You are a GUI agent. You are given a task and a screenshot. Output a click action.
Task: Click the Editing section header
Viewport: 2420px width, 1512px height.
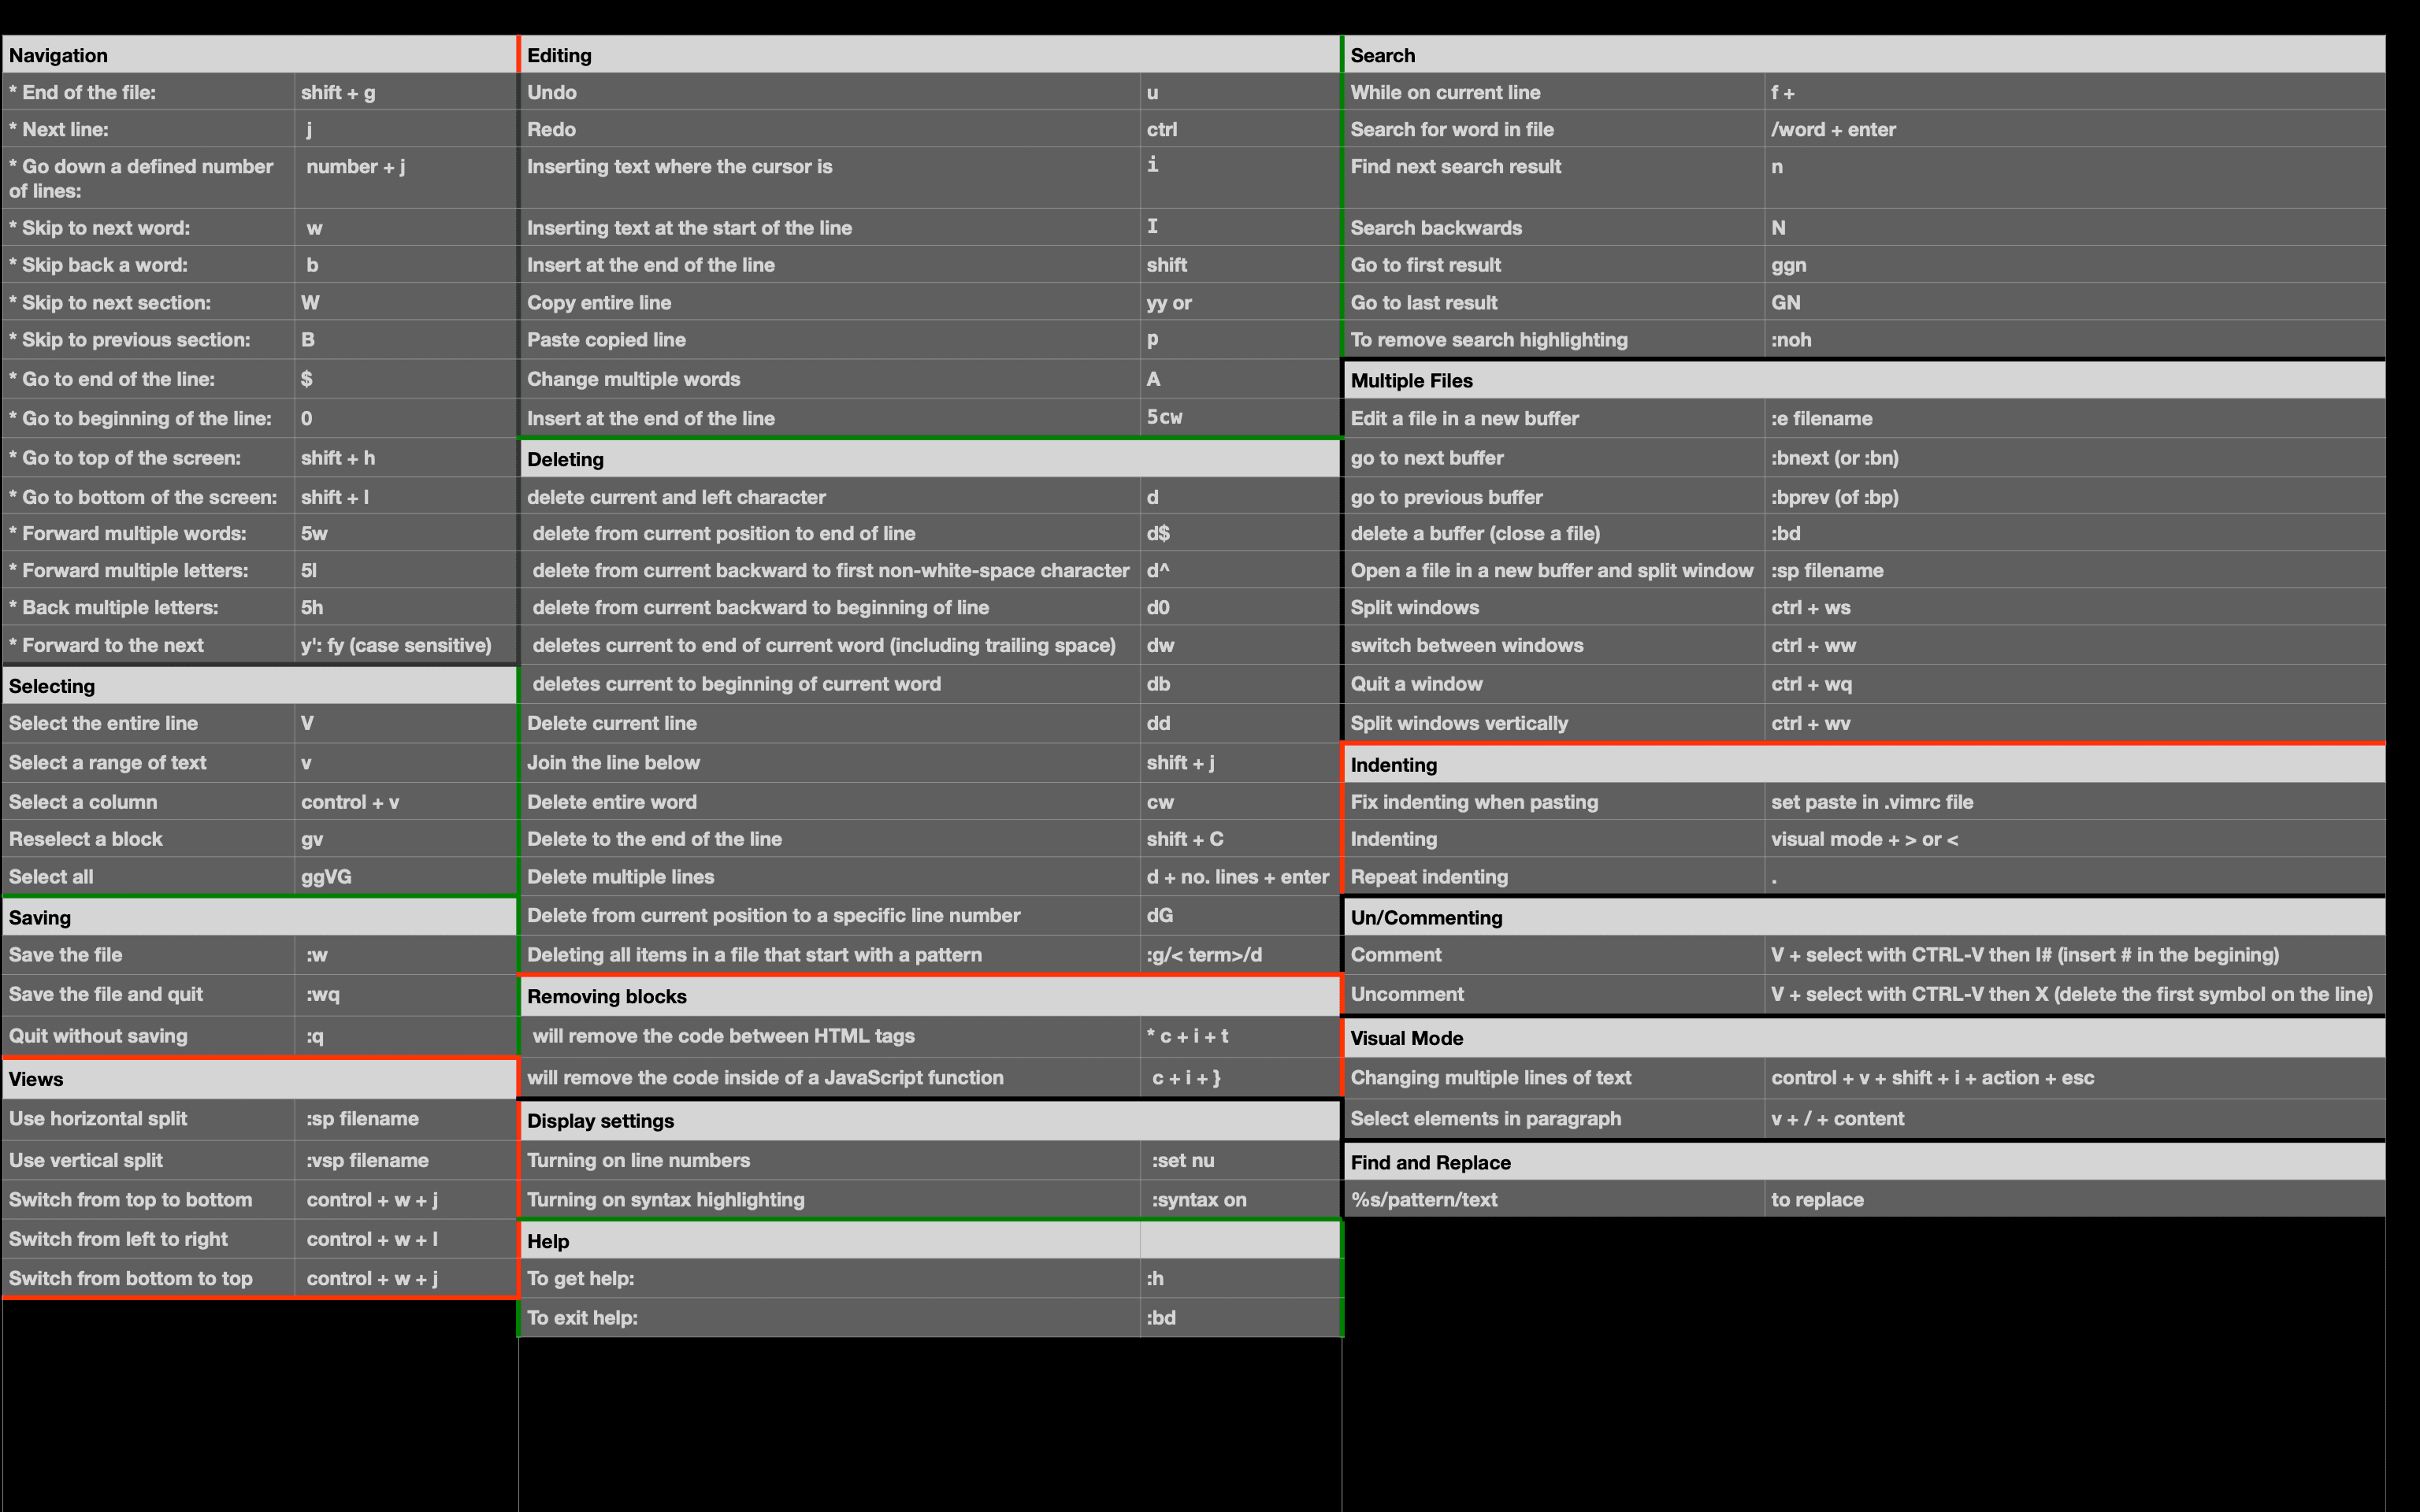point(559,55)
